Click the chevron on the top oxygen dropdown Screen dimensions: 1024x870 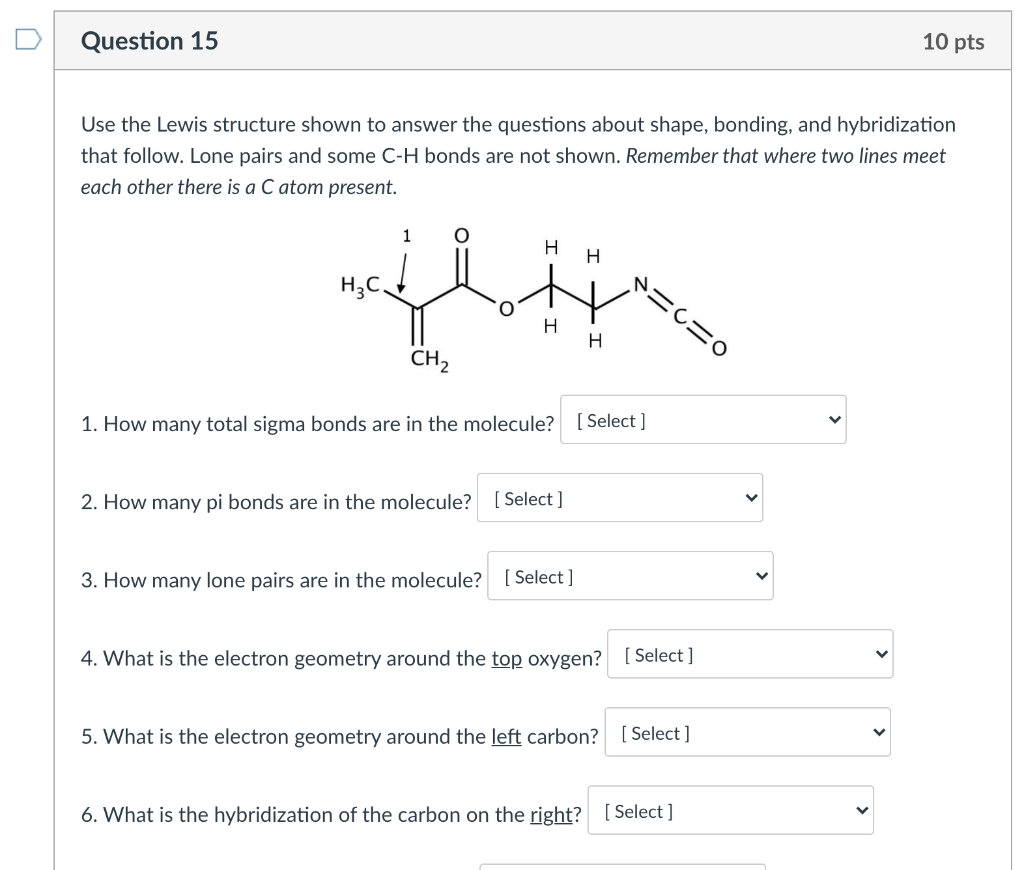(x=880, y=653)
